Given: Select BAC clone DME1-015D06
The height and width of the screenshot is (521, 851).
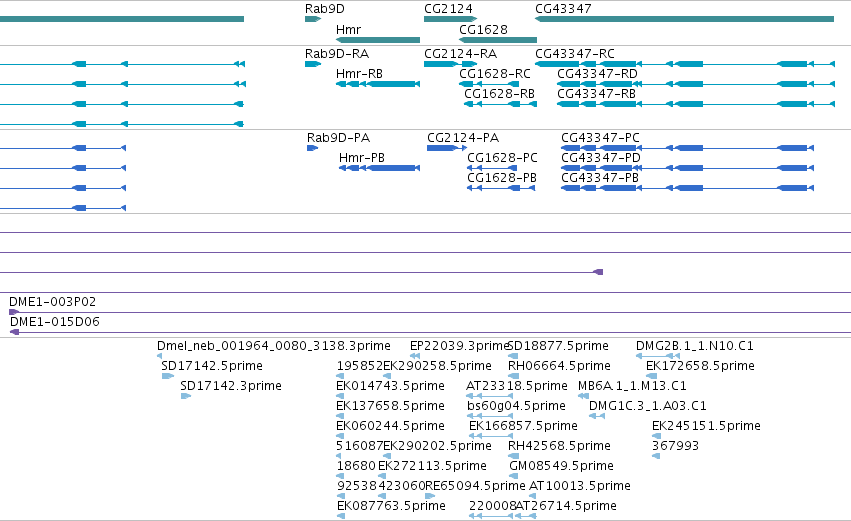Looking at the screenshot, I should [x=54, y=322].
